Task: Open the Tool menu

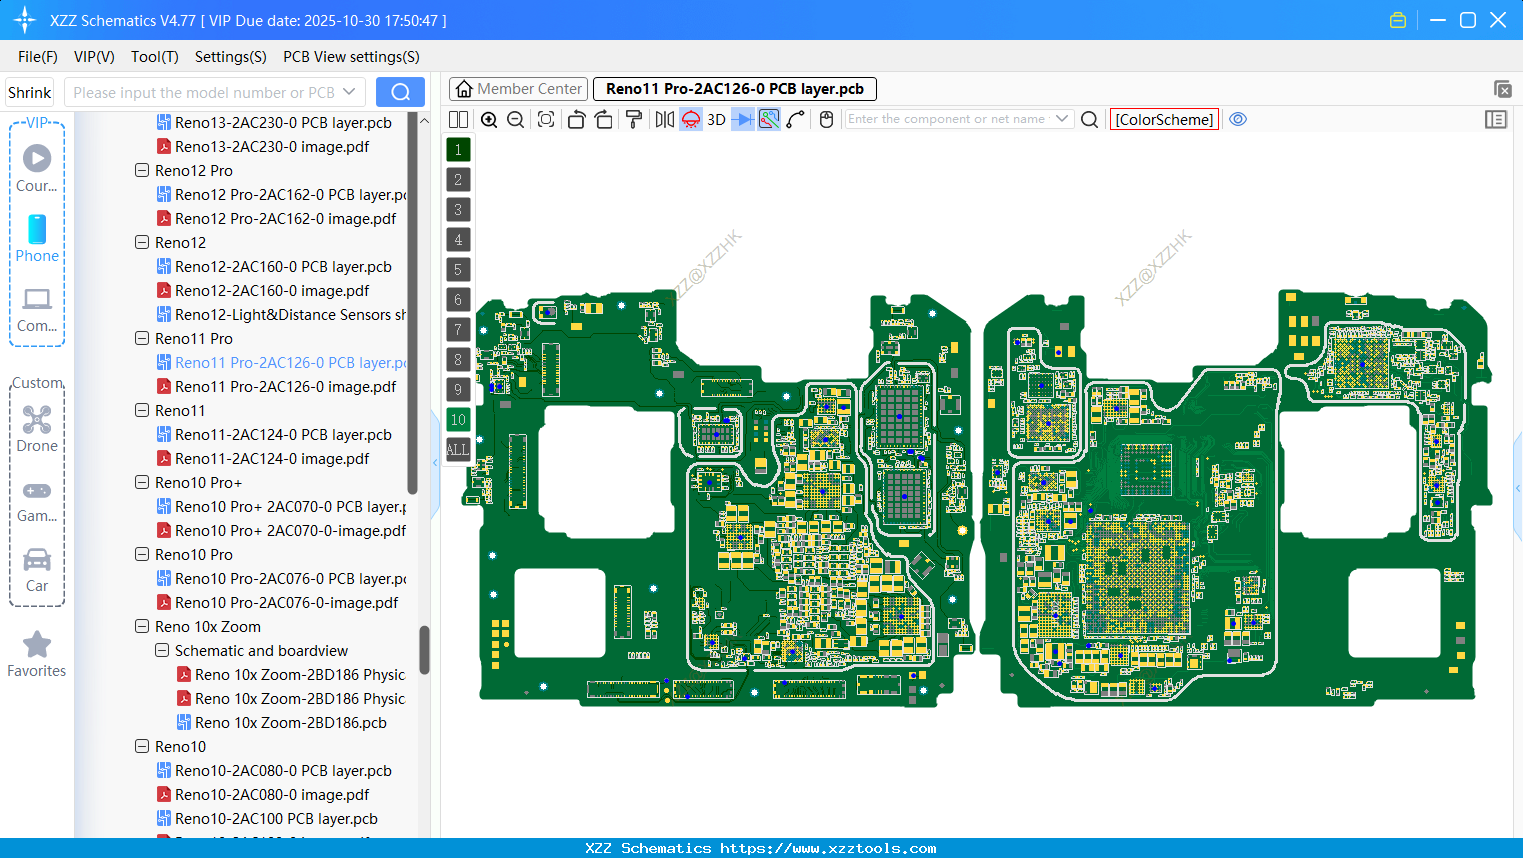Action: pos(154,57)
